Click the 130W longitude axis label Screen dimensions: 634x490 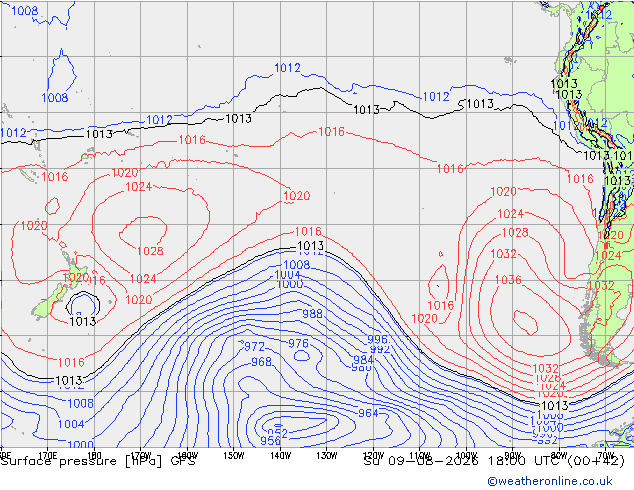[x=327, y=456]
